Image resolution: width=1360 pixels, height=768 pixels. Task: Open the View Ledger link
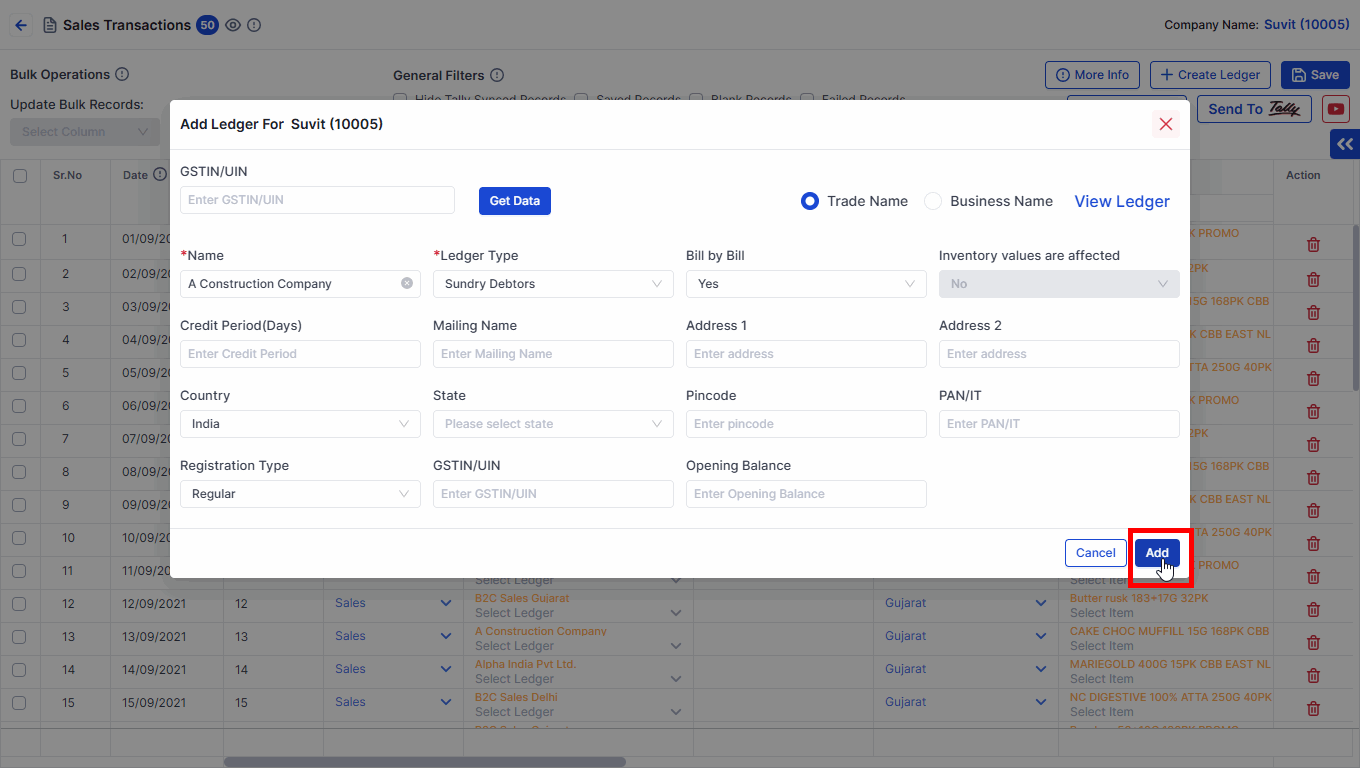1122,201
